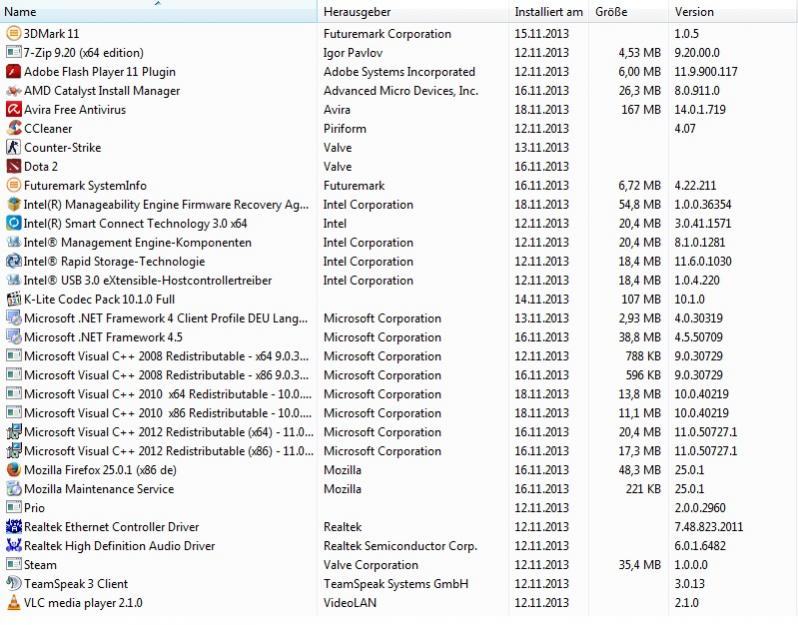Click the version '4.22.211'
798x625 pixels.
coord(695,185)
